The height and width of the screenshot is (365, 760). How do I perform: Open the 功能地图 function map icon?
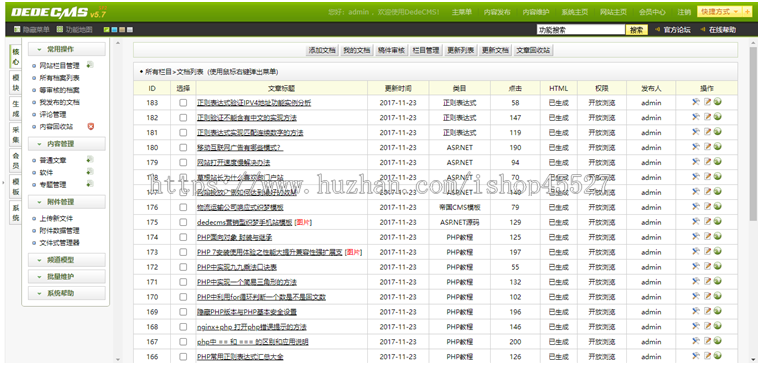[x=60, y=30]
